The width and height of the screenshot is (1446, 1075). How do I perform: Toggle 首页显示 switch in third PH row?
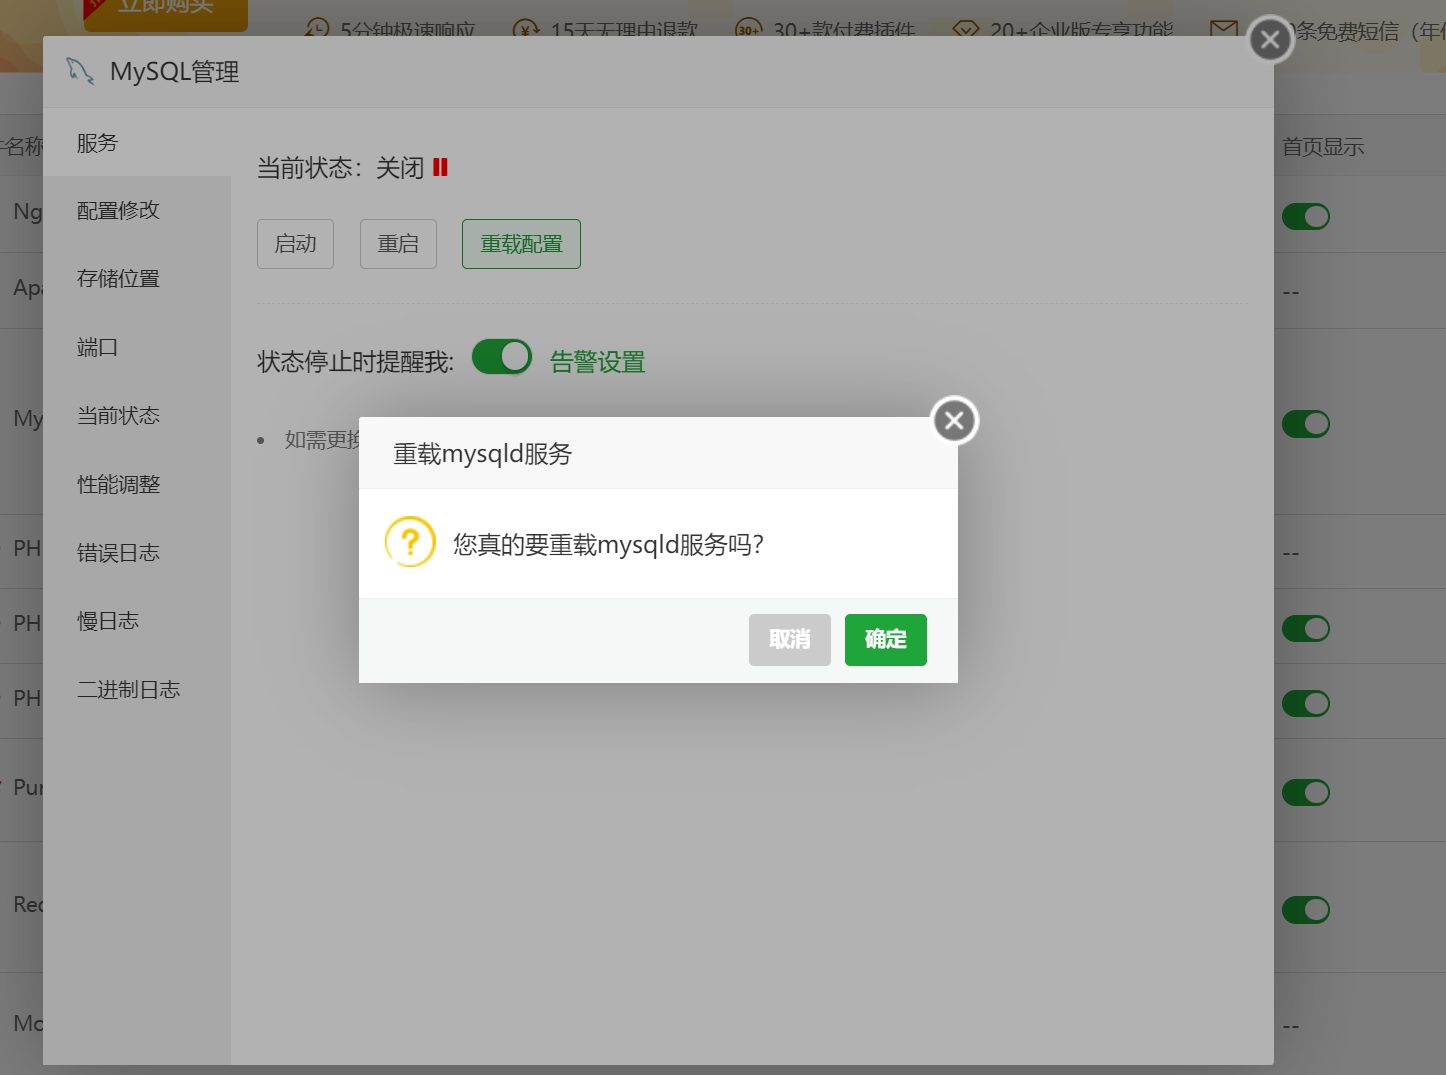click(x=1306, y=703)
